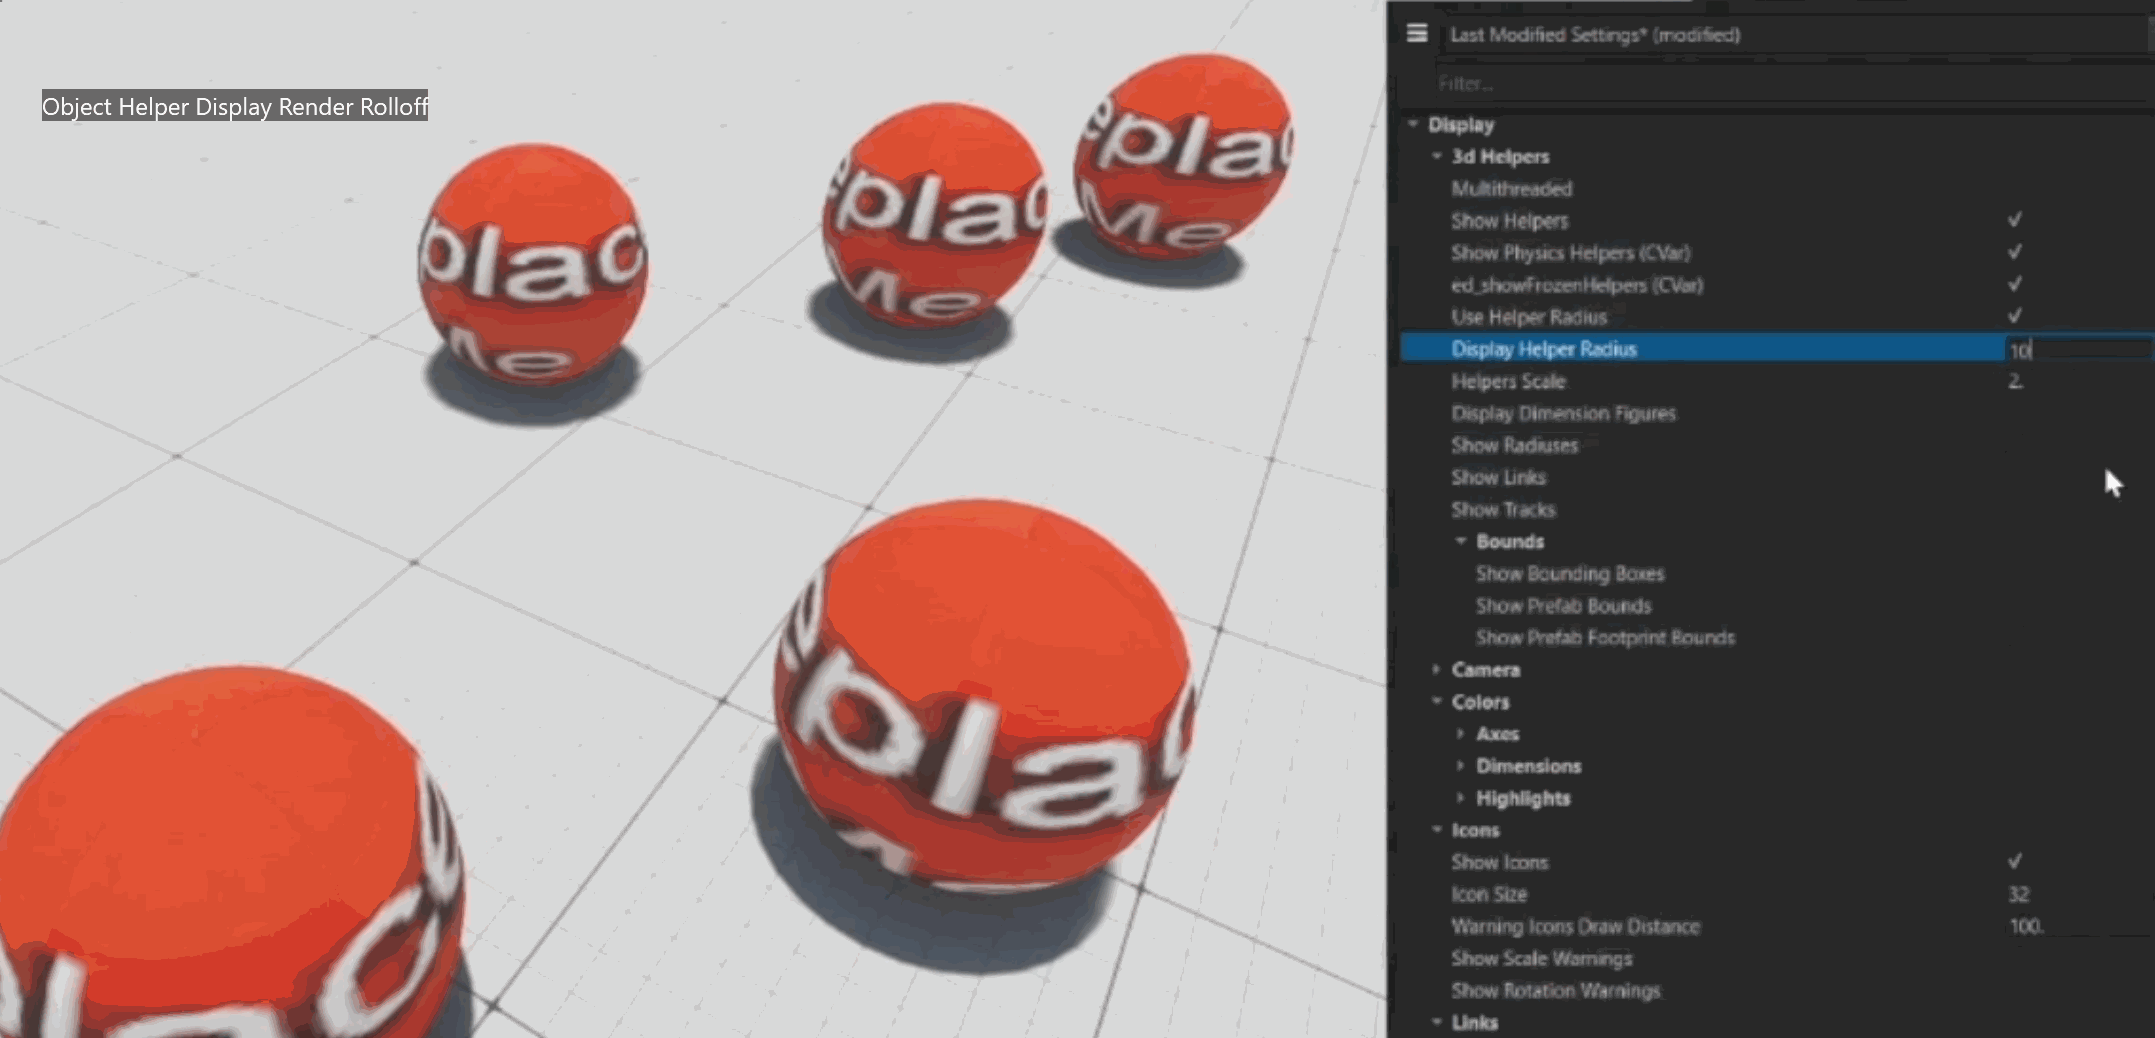Select the Warning Icons Draw Distance label
The height and width of the screenshot is (1038, 2155).
click(x=1575, y=926)
